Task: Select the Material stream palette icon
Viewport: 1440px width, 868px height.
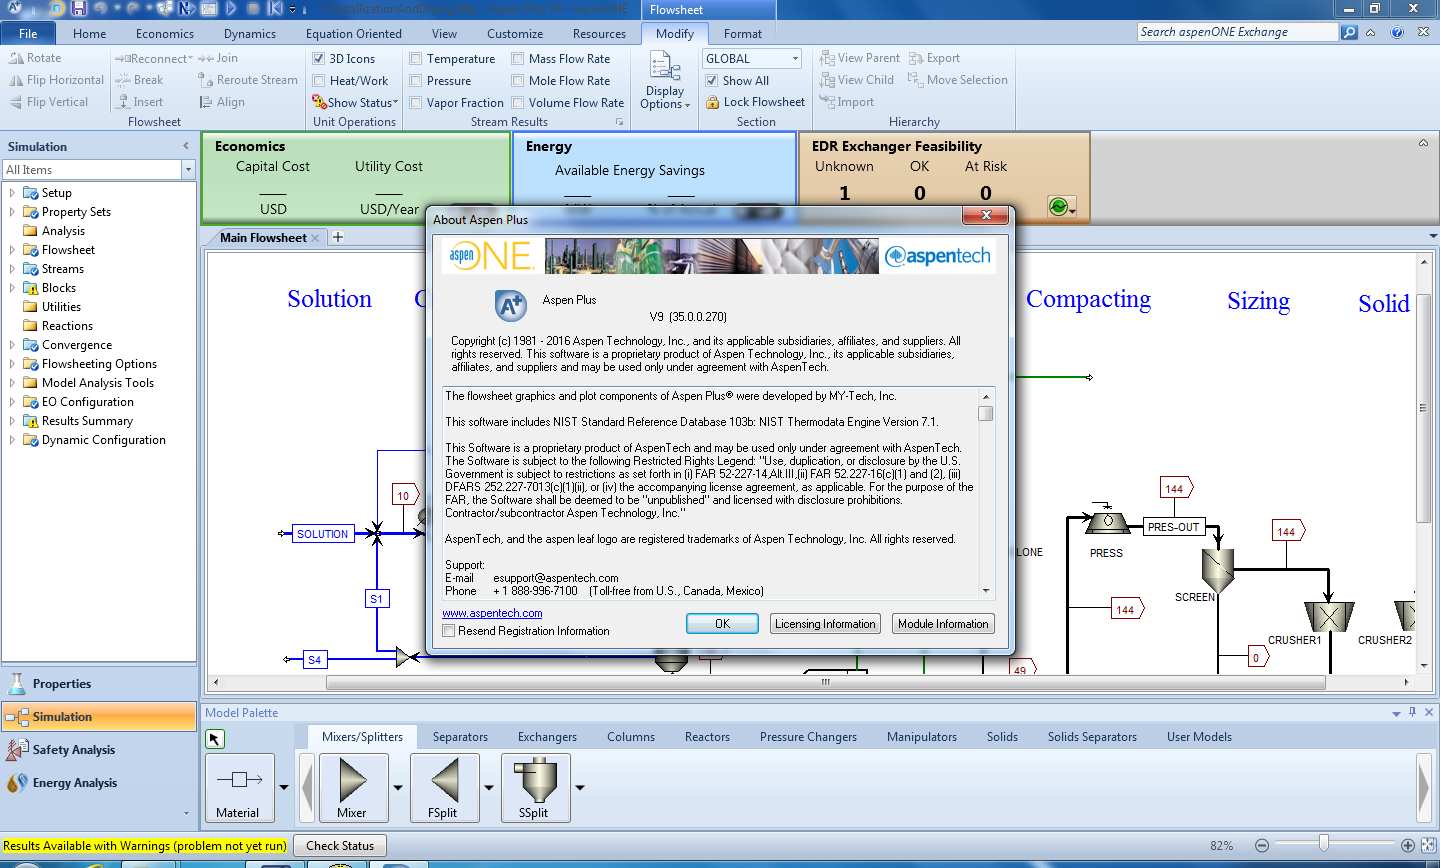Action: pos(239,788)
